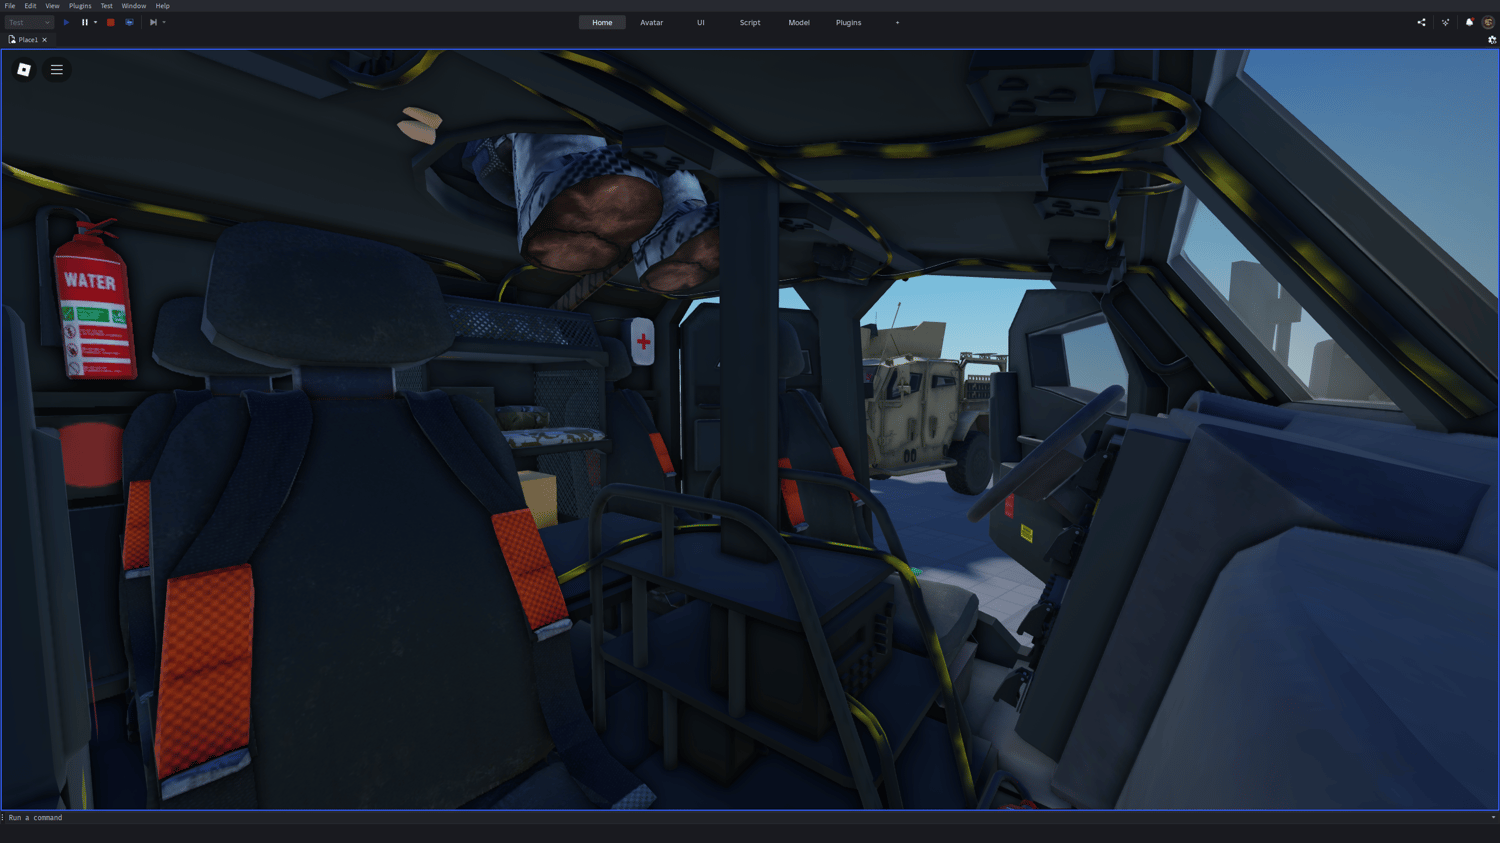Open the Plugins menu in the menu bar

click(80, 6)
